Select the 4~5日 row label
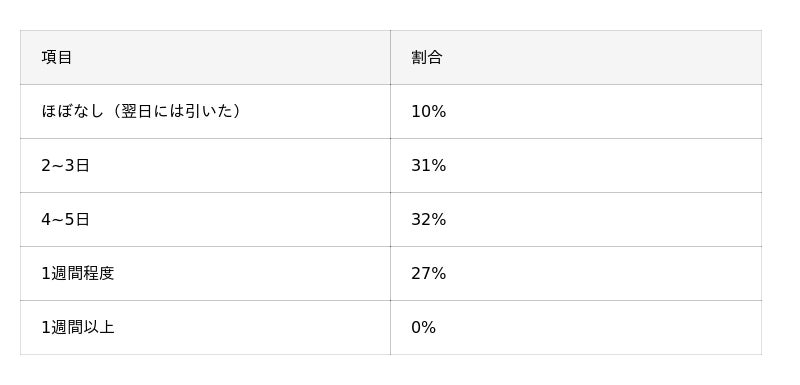The width and height of the screenshot is (800, 385). 65,220
